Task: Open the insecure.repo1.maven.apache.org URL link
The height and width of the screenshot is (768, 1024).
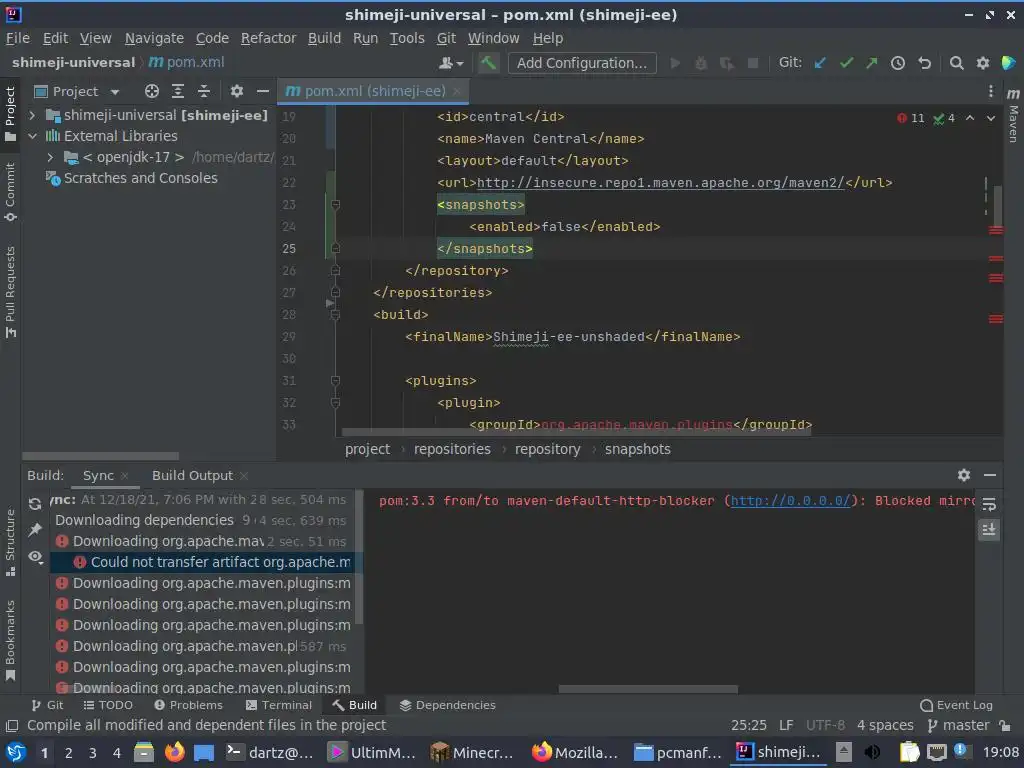Action: [660, 183]
